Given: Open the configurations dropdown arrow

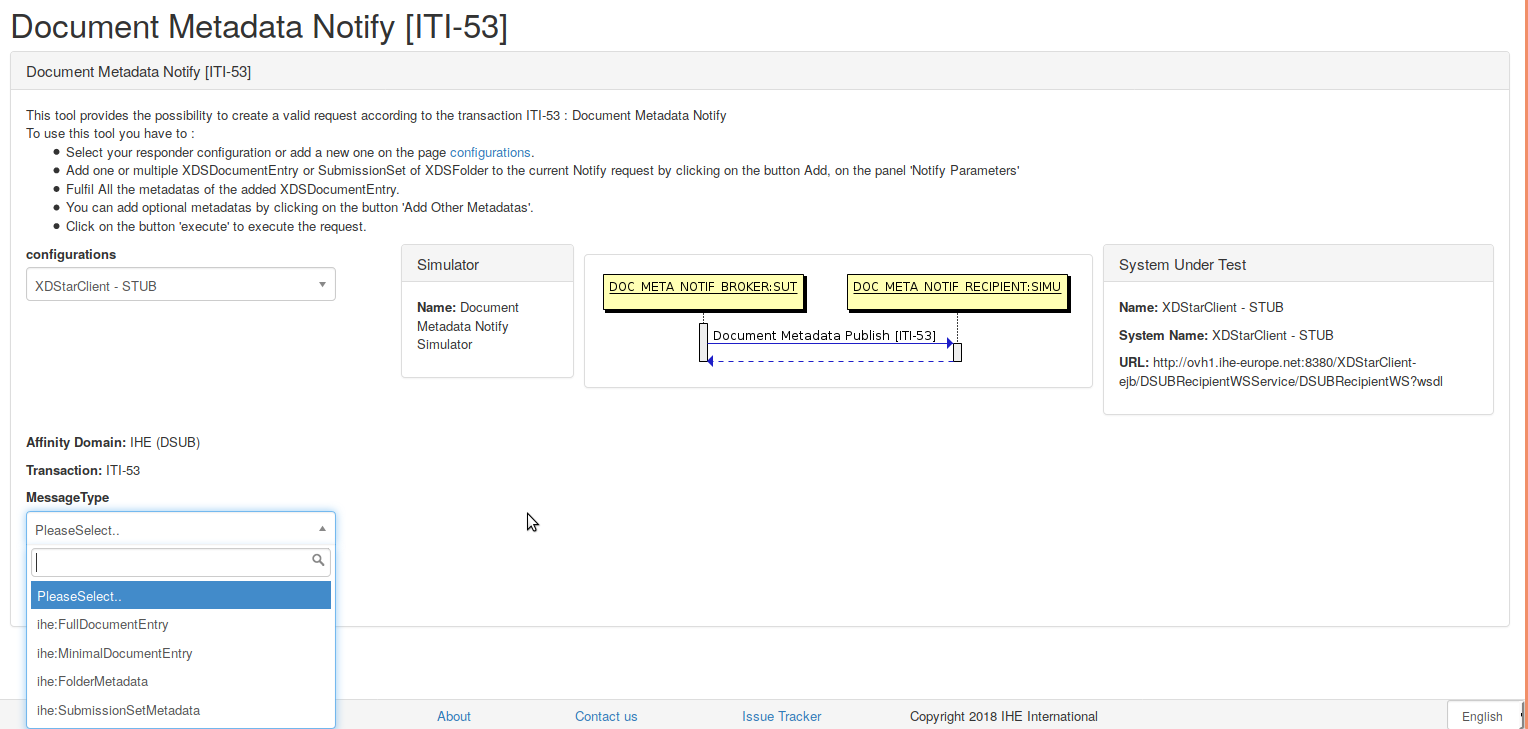Looking at the screenshot, I should pos(322,285).
